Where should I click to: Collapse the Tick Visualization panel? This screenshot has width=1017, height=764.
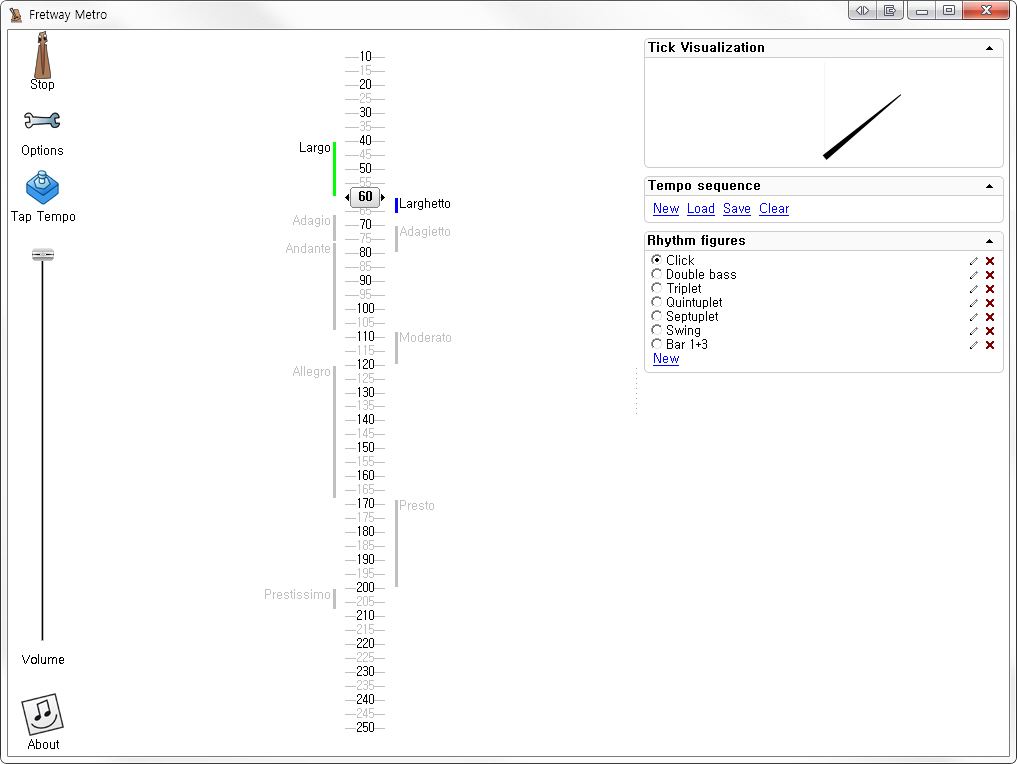(989, 48)
